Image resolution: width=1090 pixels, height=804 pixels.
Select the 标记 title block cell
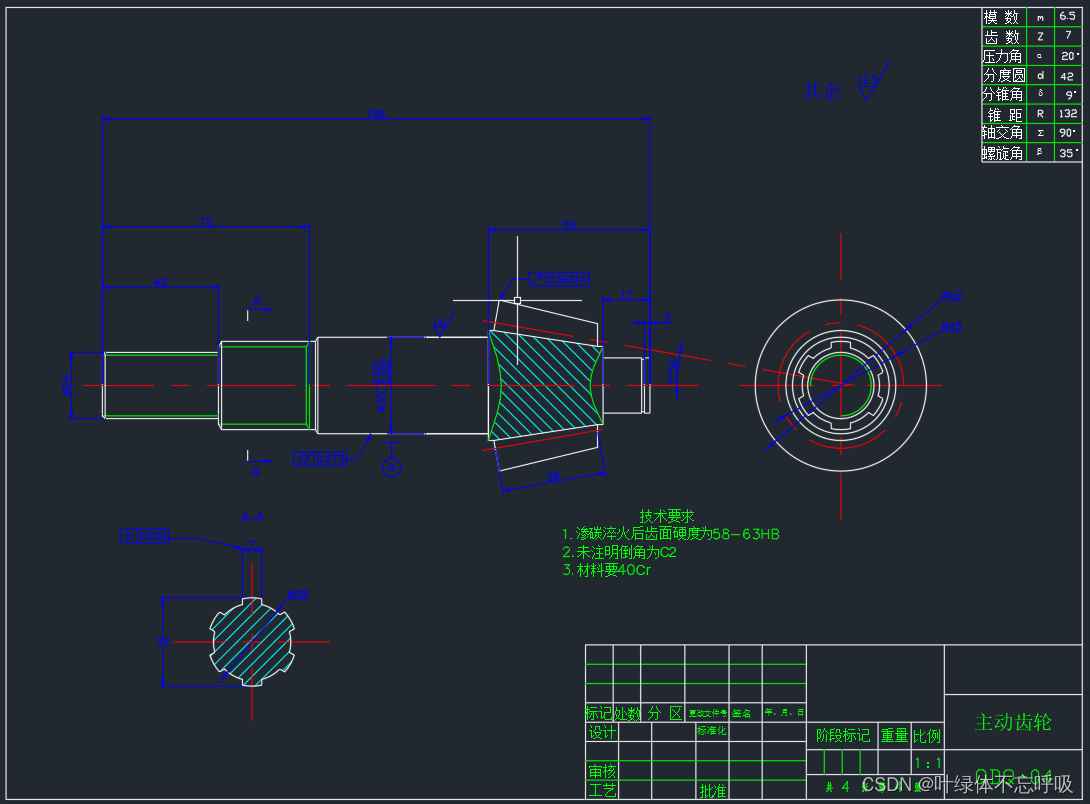(x=599, y=713)
